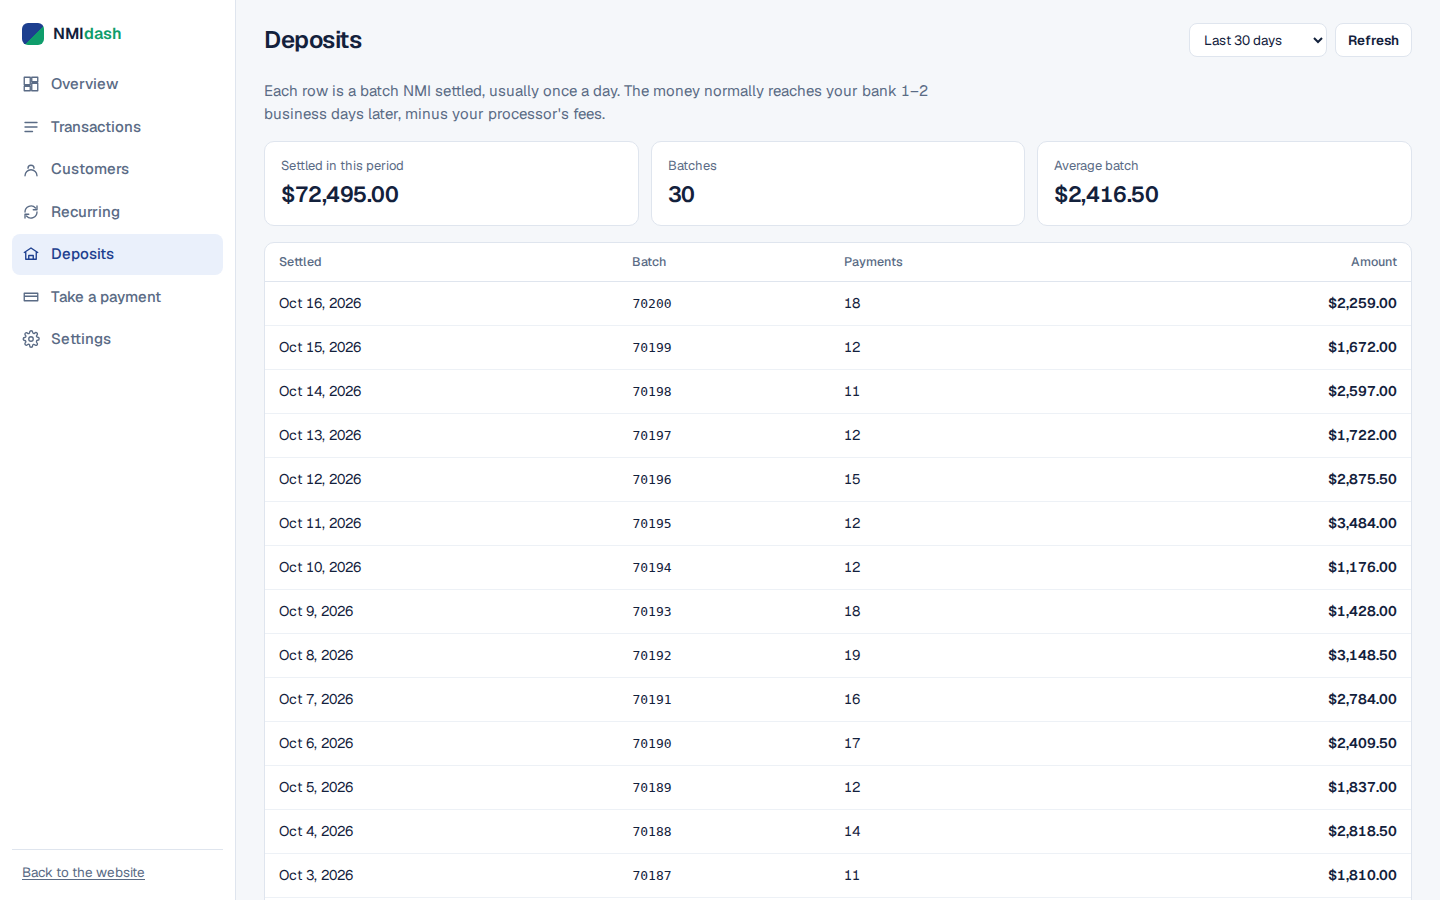The width and height of the screenshot is (1440, 900).
Task: Click the Batches count 30 value
Action: click(x=681, y=194)
